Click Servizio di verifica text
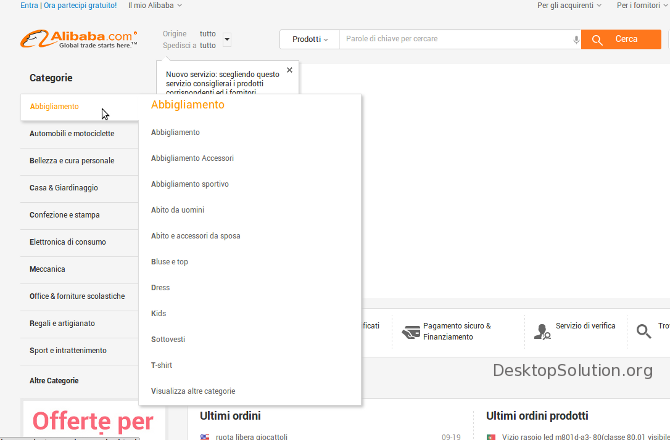Screen dimensions: 670x440 [585, 326]
